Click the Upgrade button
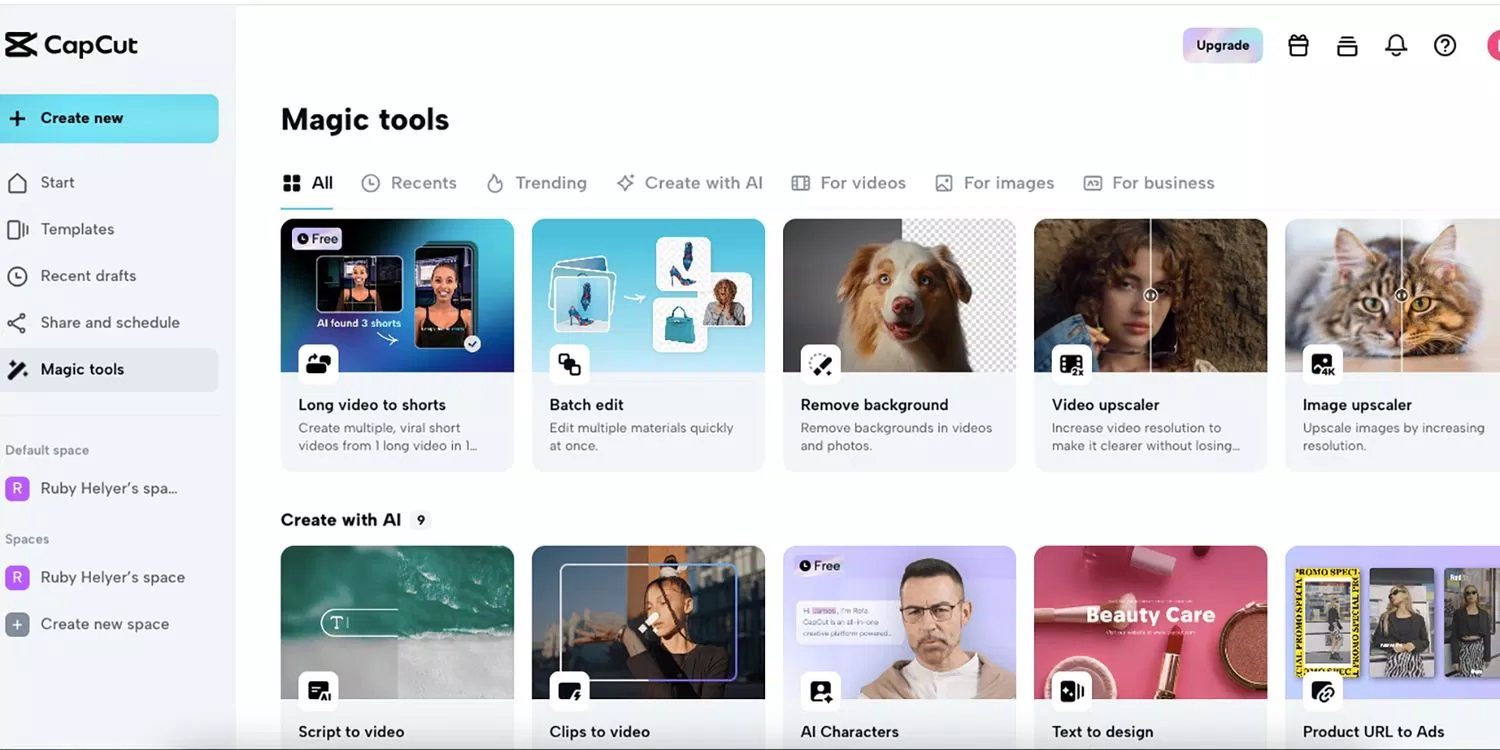This screenshot has height=750, width=1500. click(1222, 45)
